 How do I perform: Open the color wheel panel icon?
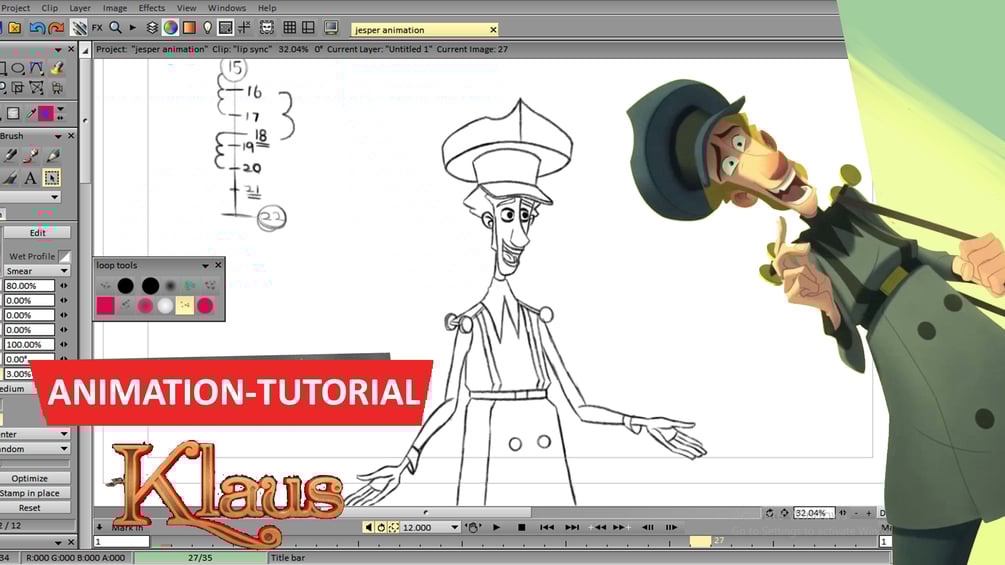tap(170, 28)
